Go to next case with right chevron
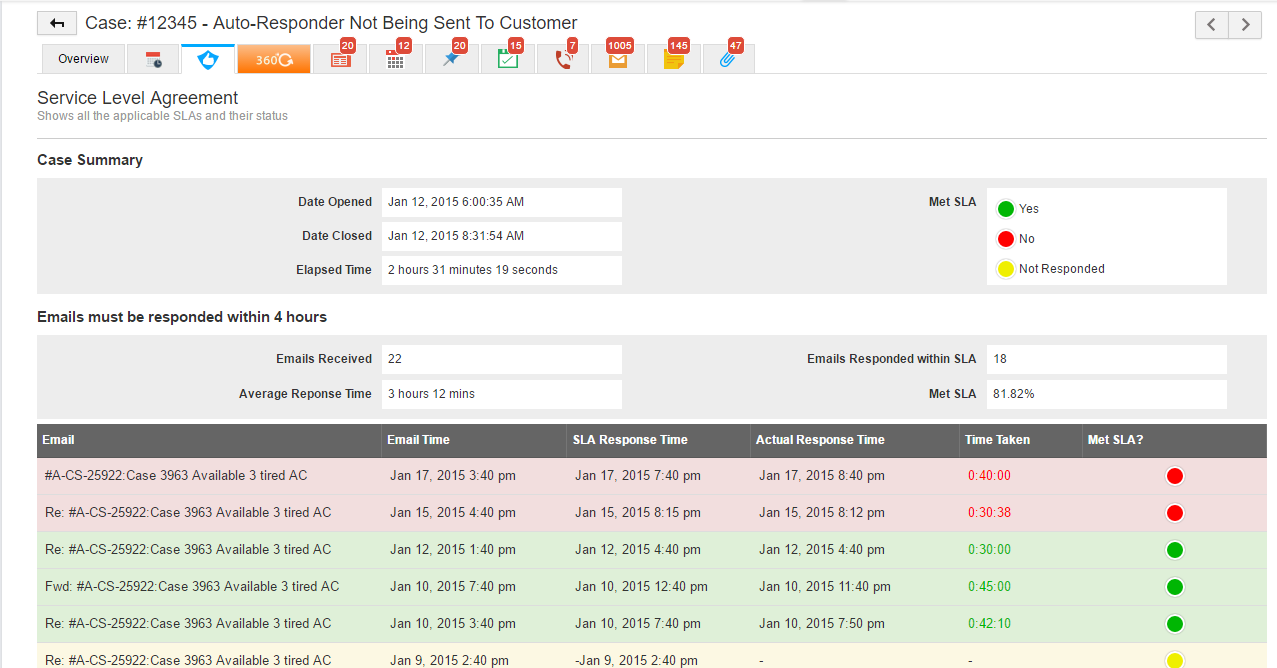Viewport: 1277px width, 668px height. 1245,25
